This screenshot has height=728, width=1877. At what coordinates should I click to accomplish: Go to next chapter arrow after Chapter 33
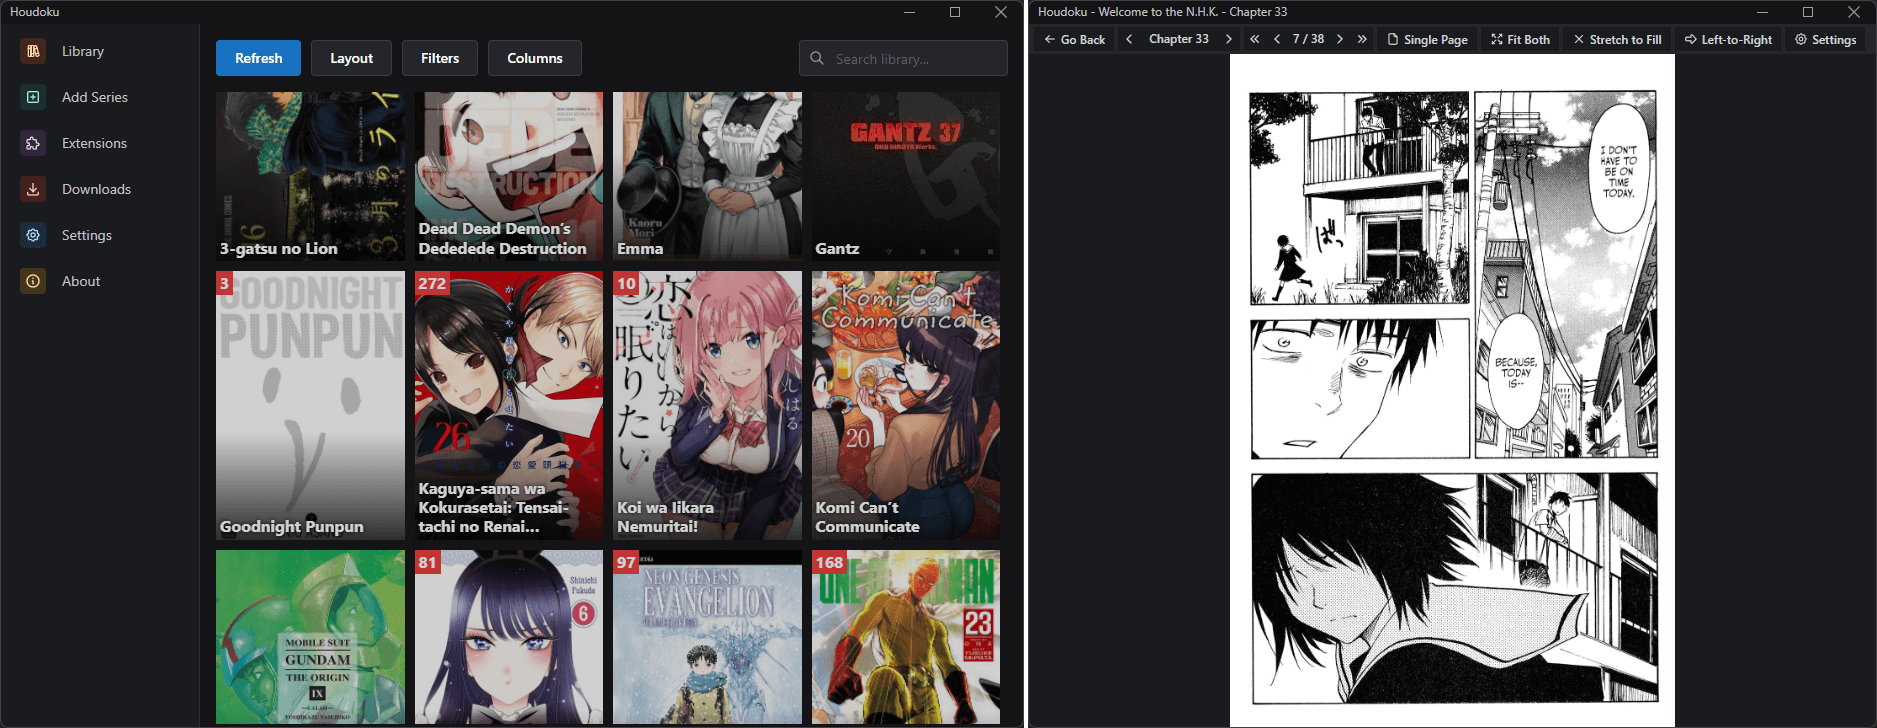1229,39
